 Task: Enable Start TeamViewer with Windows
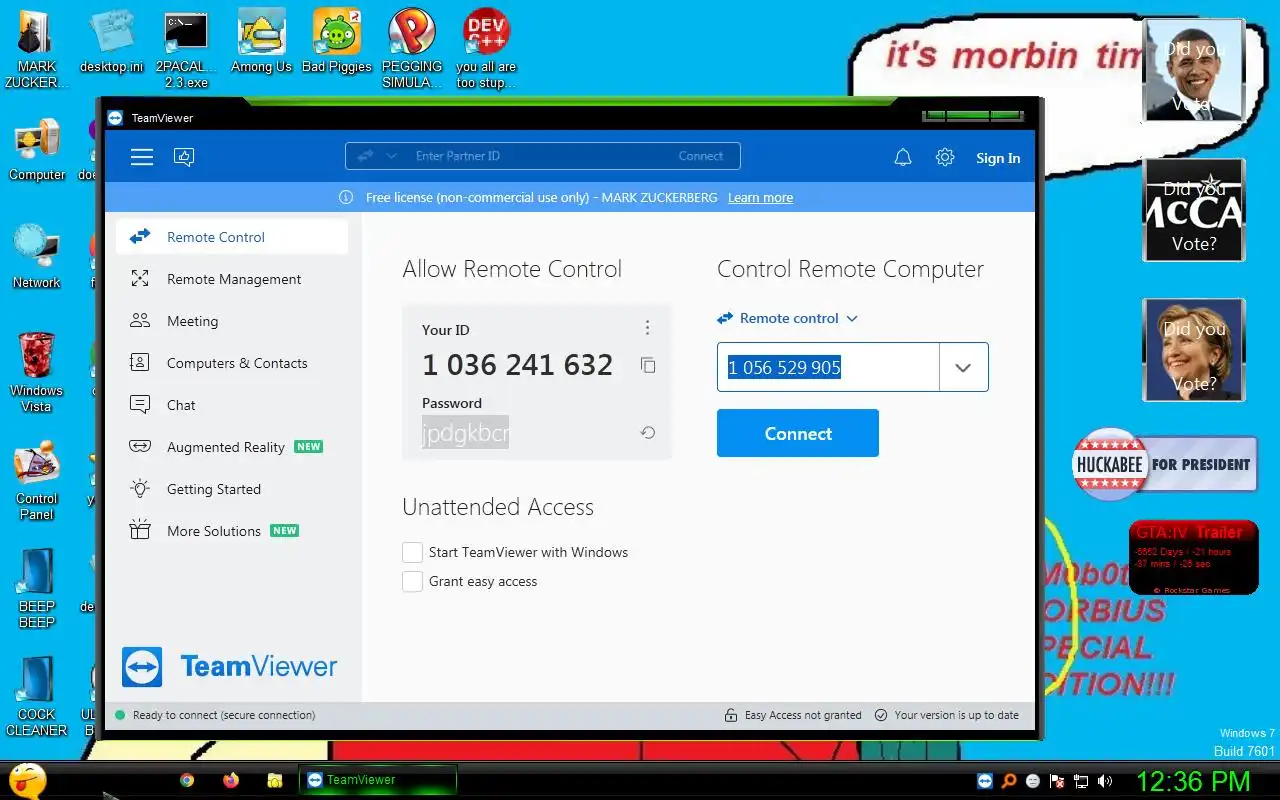[412, 552]
